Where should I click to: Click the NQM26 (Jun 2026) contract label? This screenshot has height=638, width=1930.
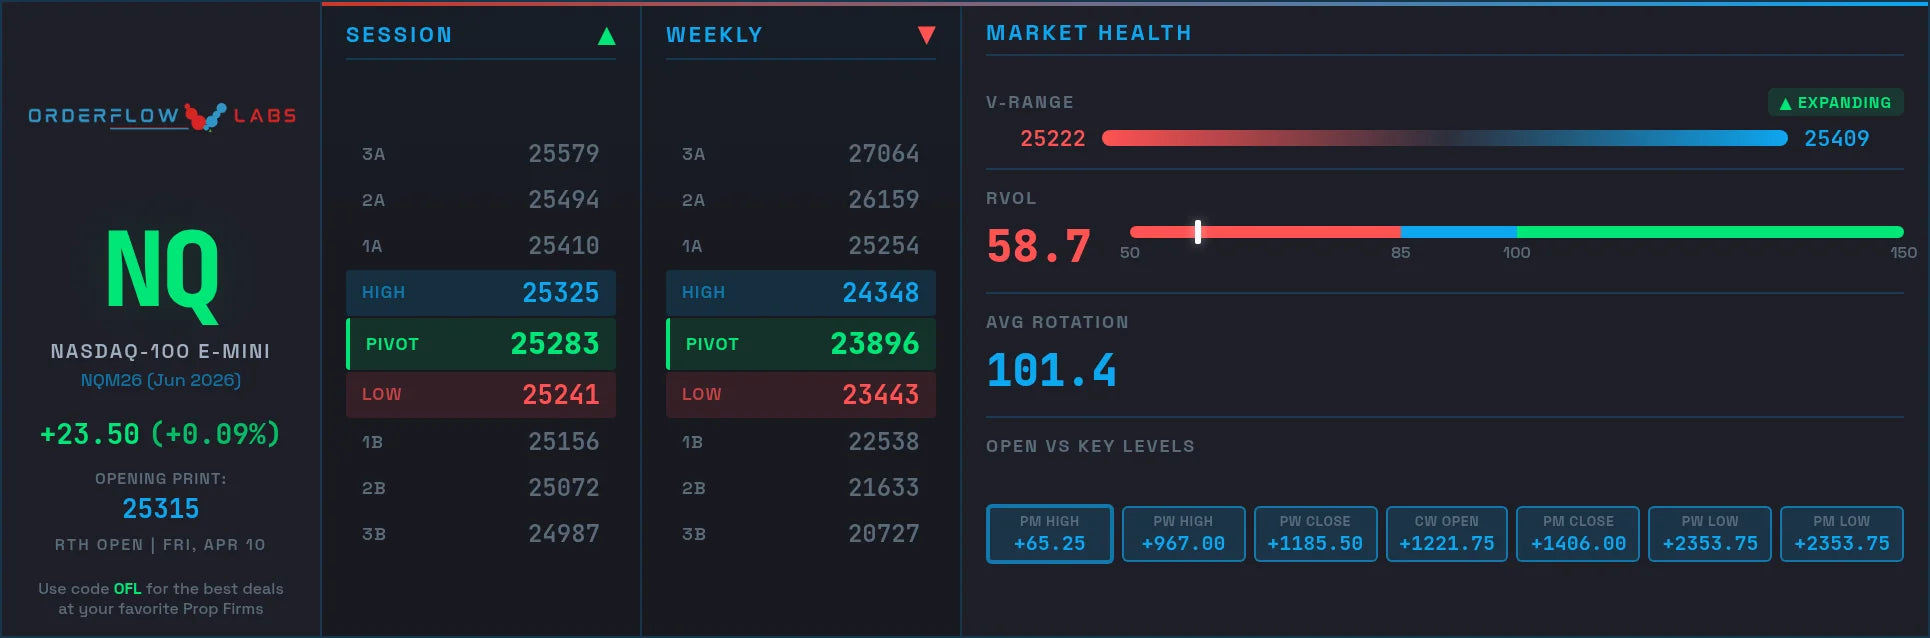(161, 380)
